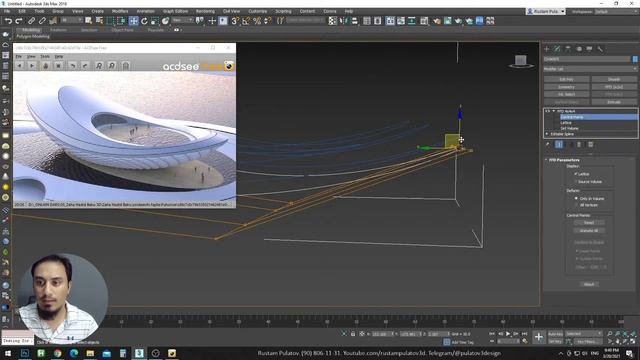The height and width of the screenshot is (360, 640).
Task: Toggle the FFD modifier eye visibility
Action: pyautogui.click(x=548, y=111)
